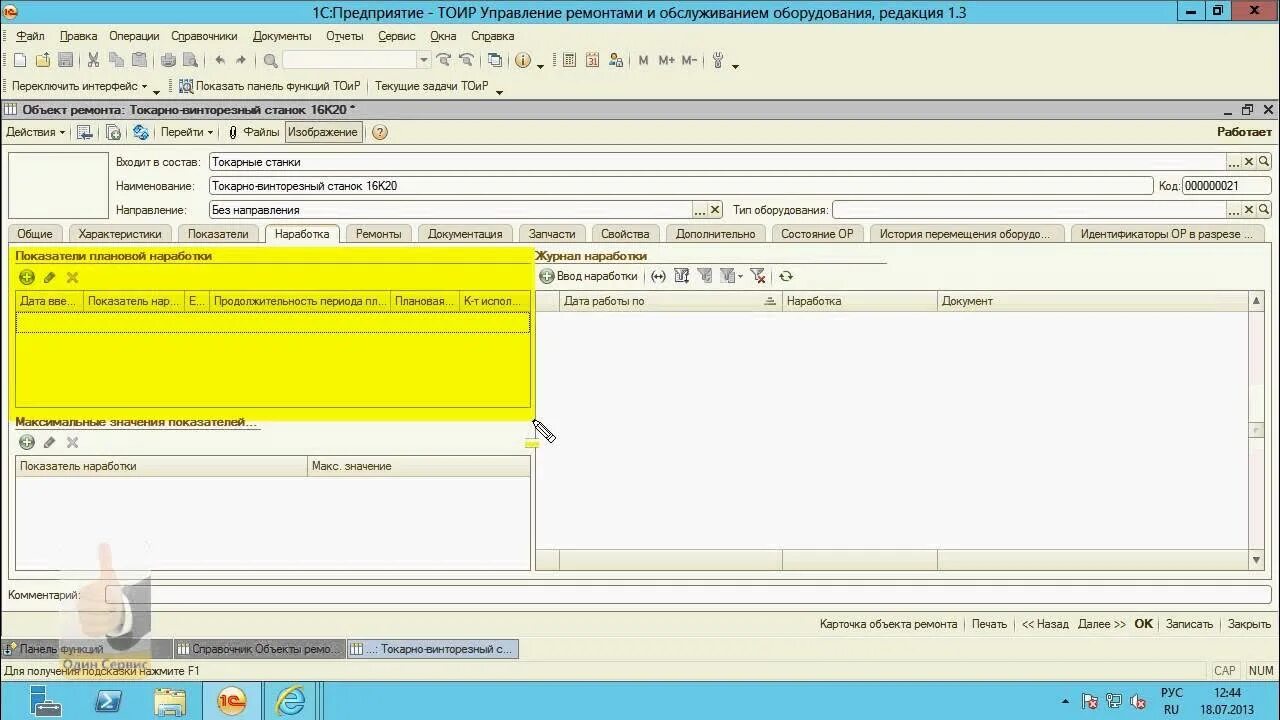Open PowerShell from Windows taskbar
Image resolution: width=1280 pixels, height=720 pixels.
point(108,701)
